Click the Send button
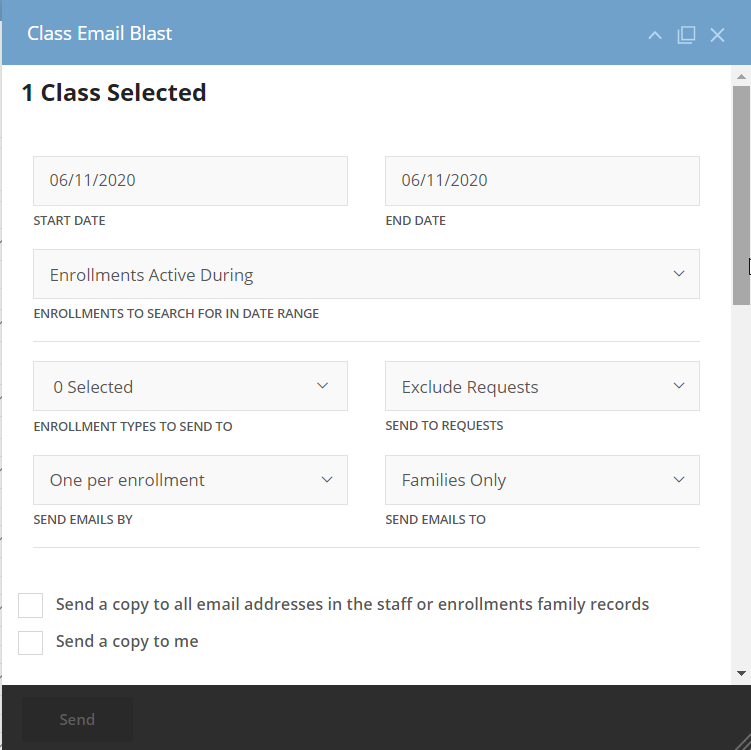The height and width of the screenshot is (750, 751). (77, 719)
